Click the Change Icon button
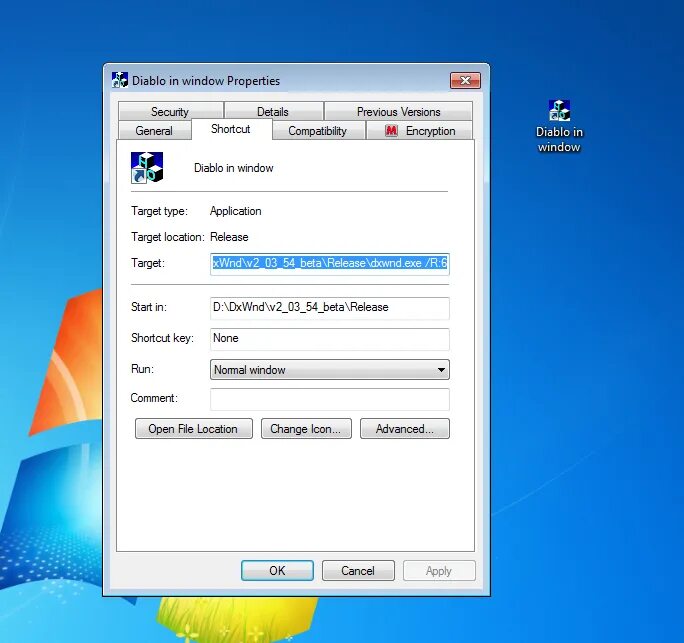The width and height of the screenshot is (684, 643). pyautogui.click(x=306, y=429)
